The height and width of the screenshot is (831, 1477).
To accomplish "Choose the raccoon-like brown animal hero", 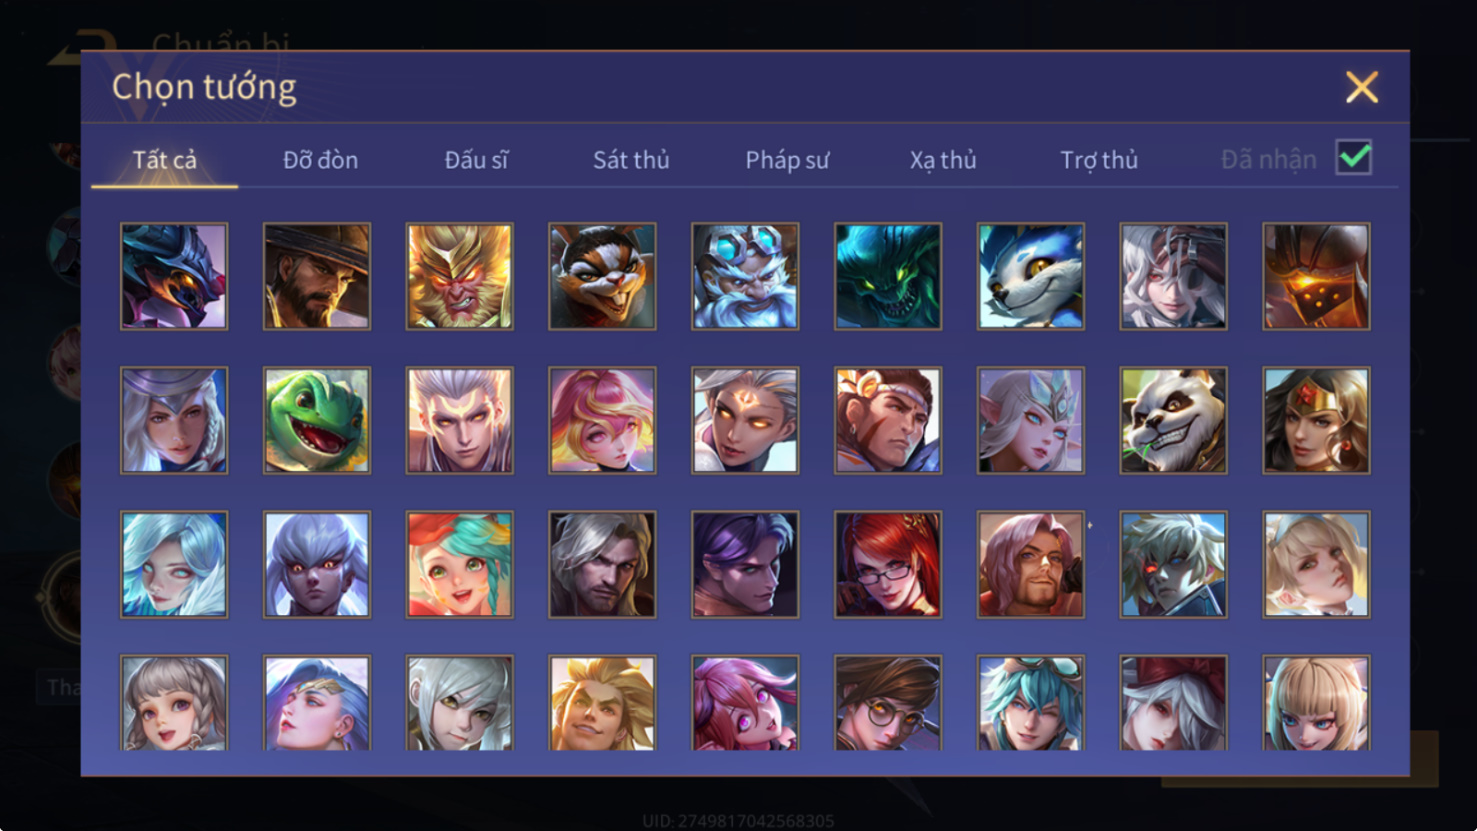I will [x=602, y=276].
